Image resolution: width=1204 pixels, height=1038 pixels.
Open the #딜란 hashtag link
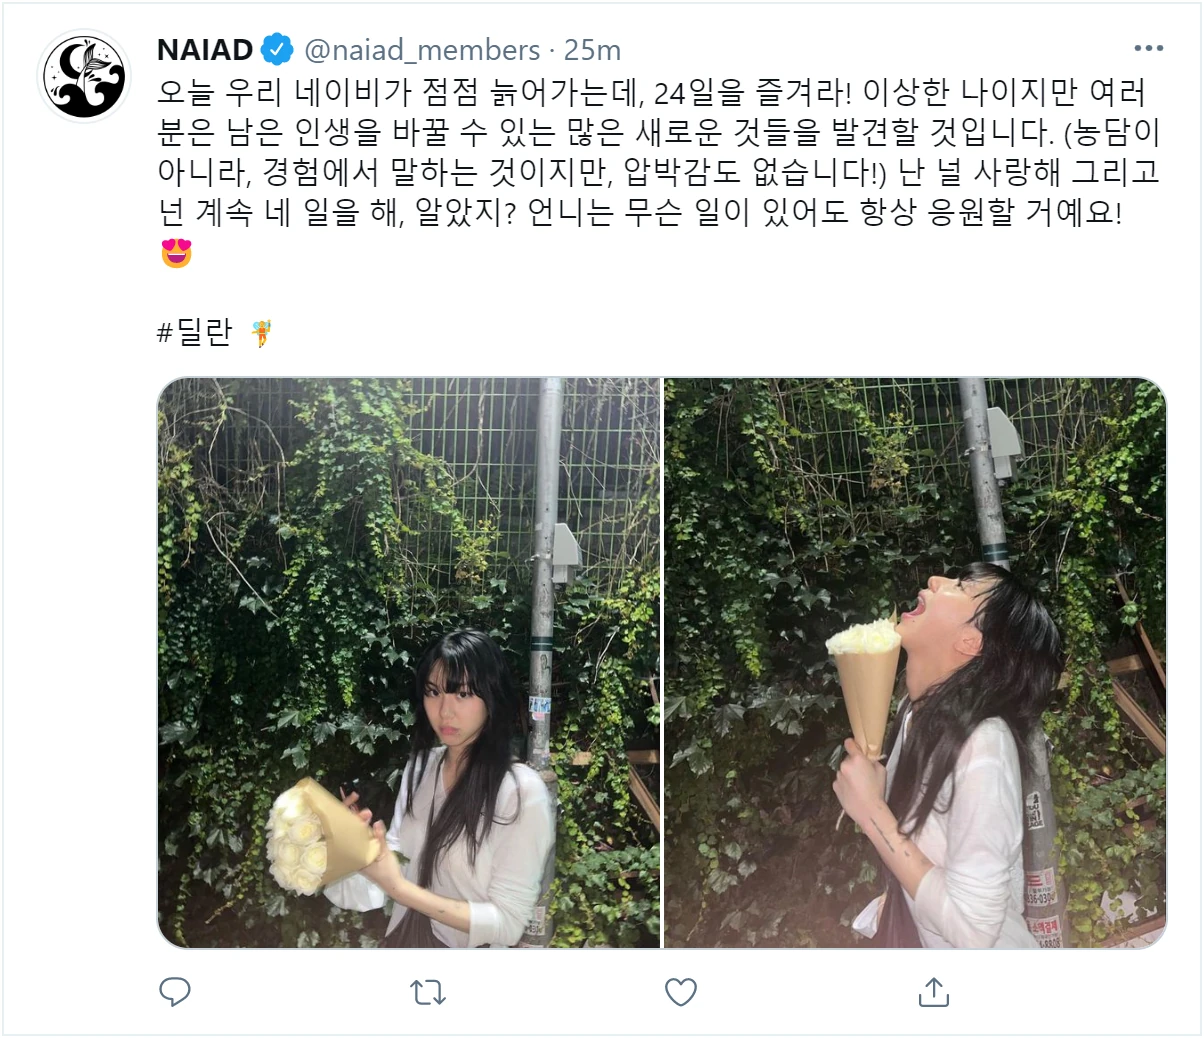point(195,333)
